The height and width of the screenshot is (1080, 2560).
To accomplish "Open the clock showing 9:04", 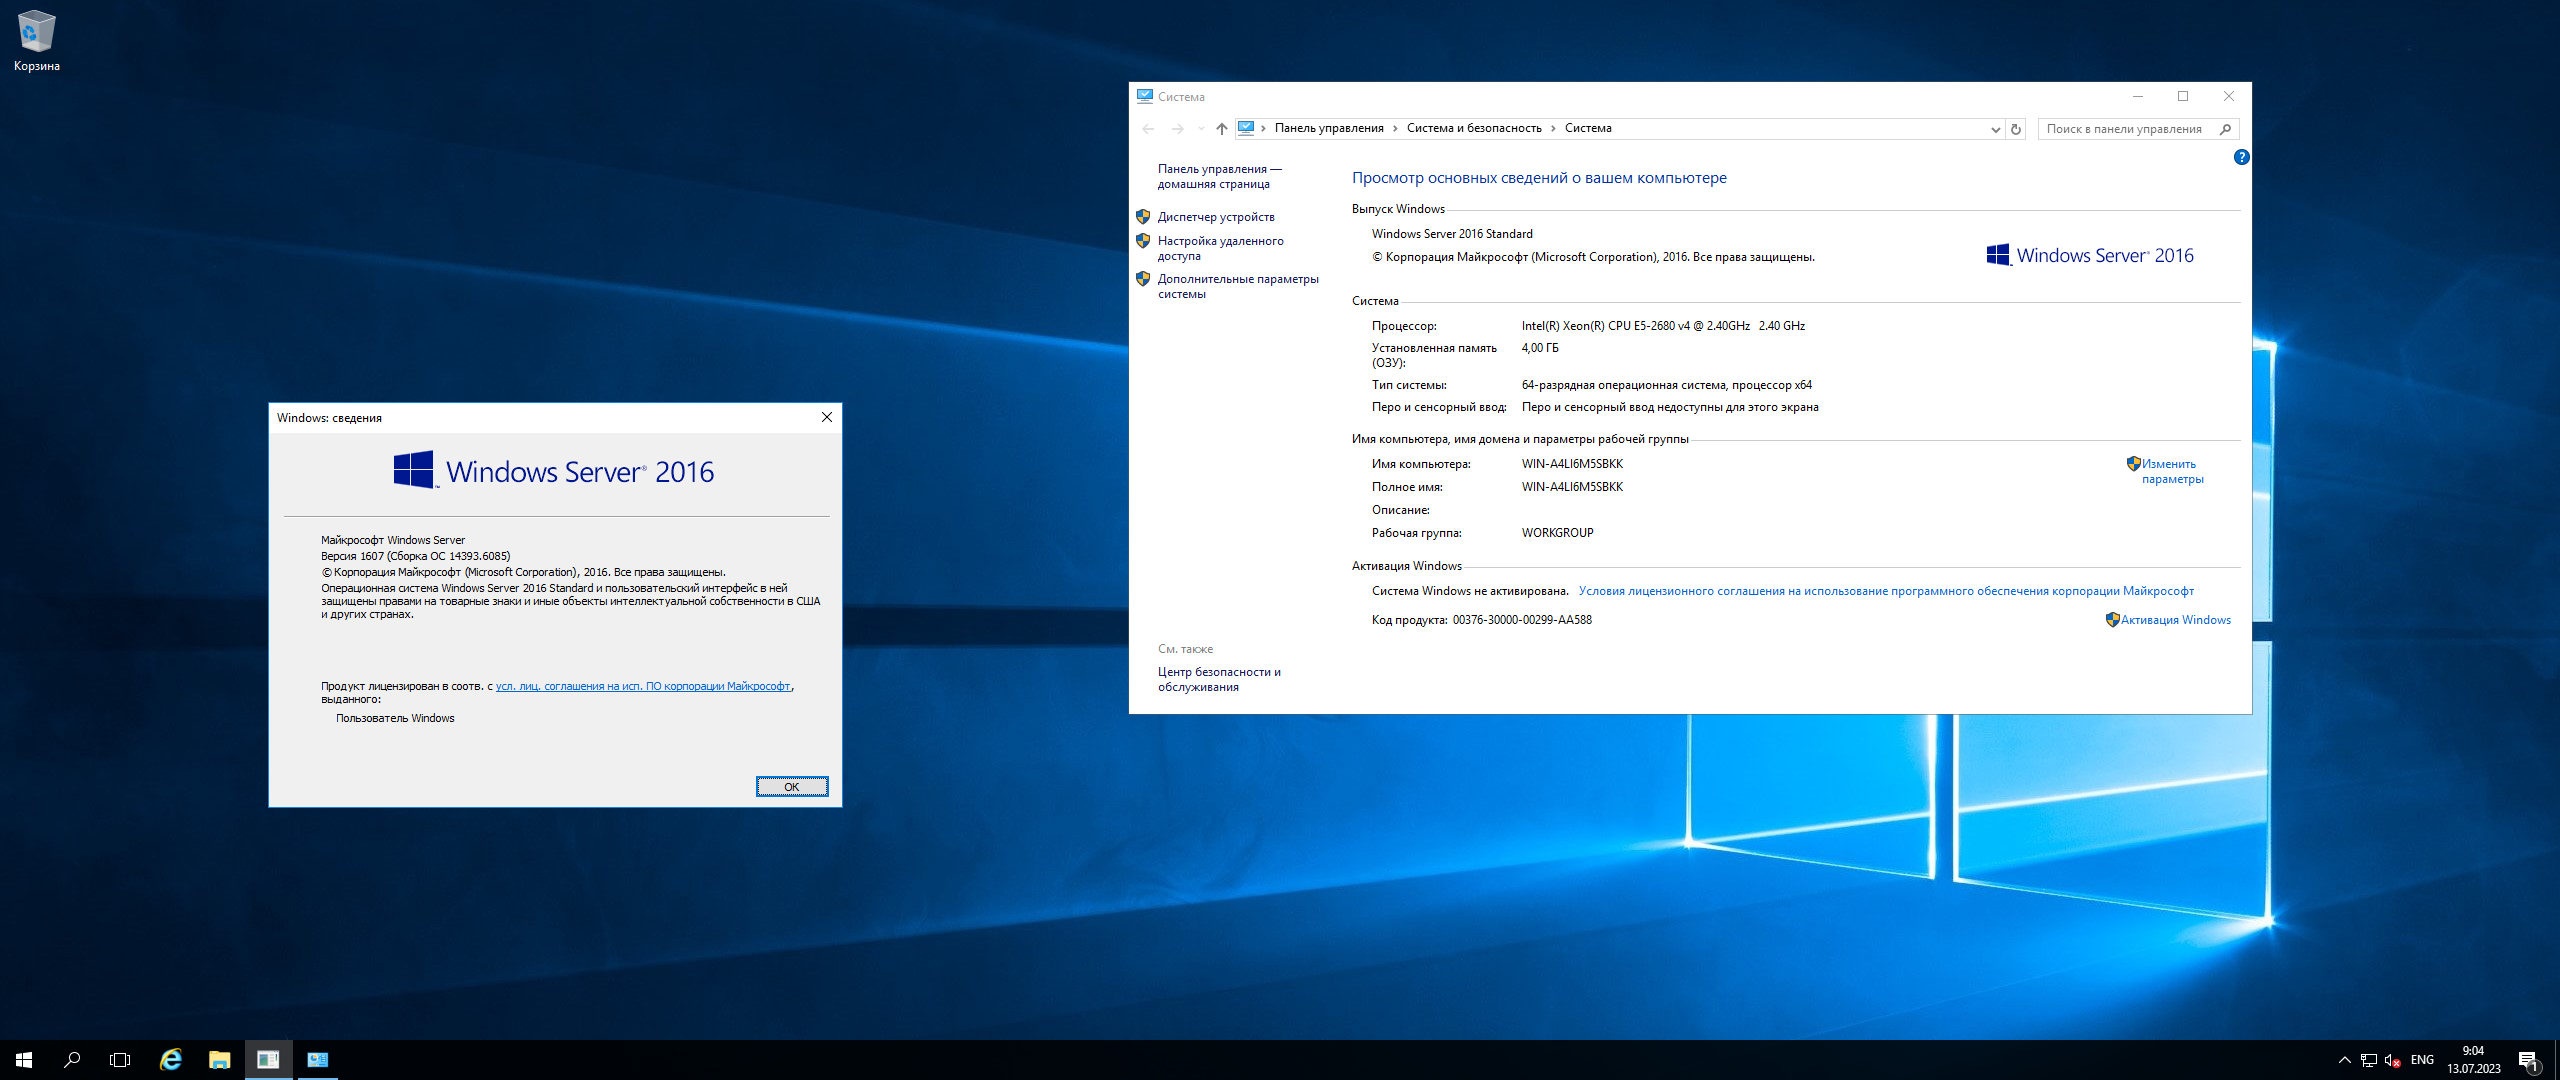I will pos(2474,1060).
